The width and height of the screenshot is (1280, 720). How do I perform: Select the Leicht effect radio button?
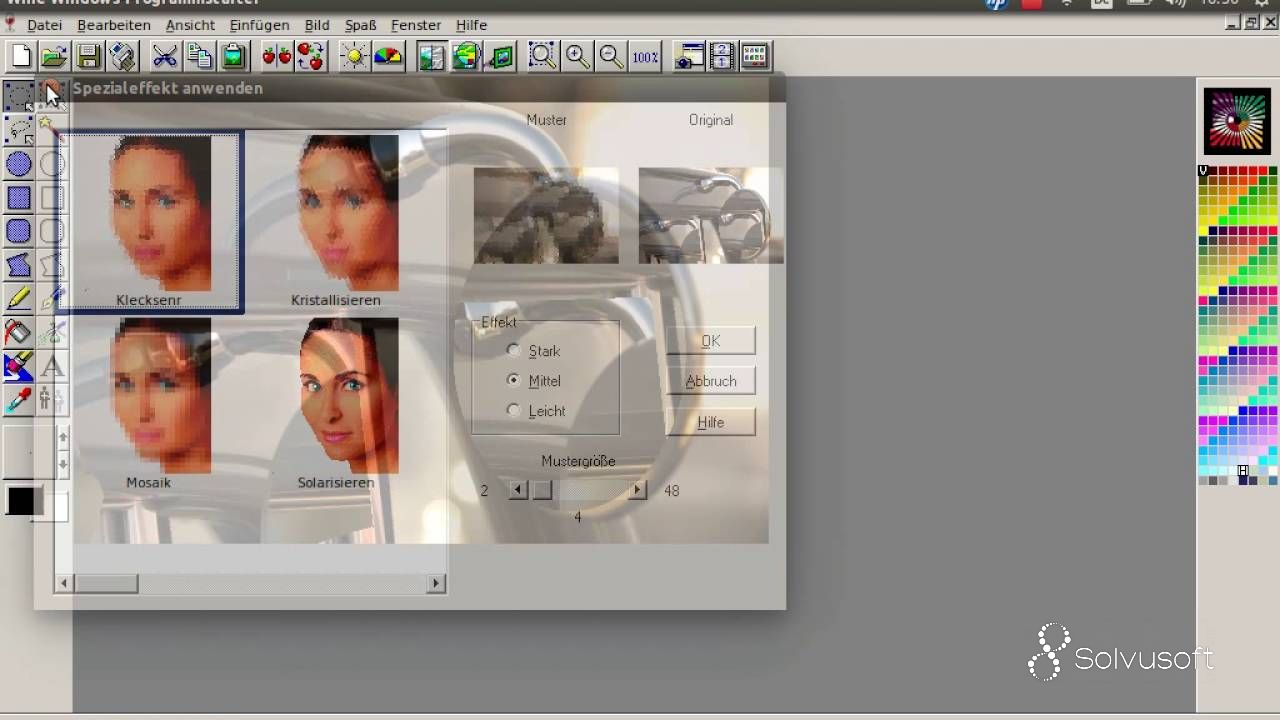pyautogui.click(x=514, y=411)
